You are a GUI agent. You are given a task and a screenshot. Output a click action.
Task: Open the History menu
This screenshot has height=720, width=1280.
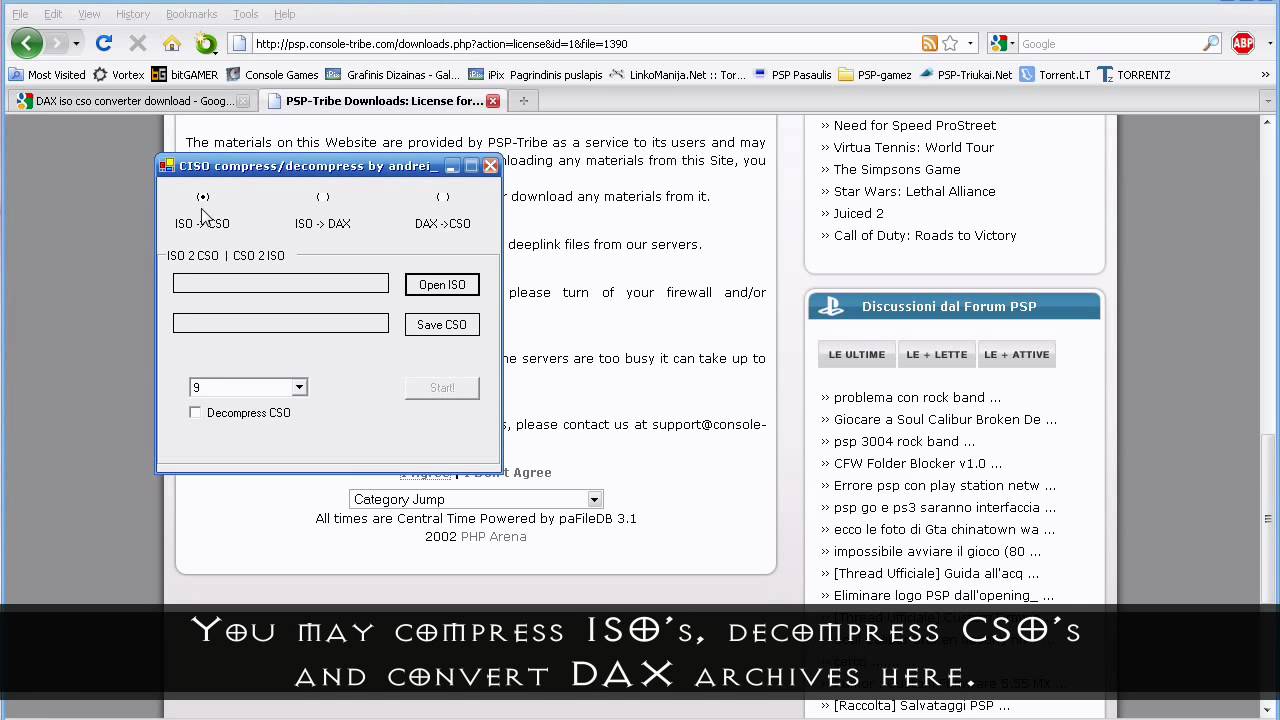[x=133, y=14]
